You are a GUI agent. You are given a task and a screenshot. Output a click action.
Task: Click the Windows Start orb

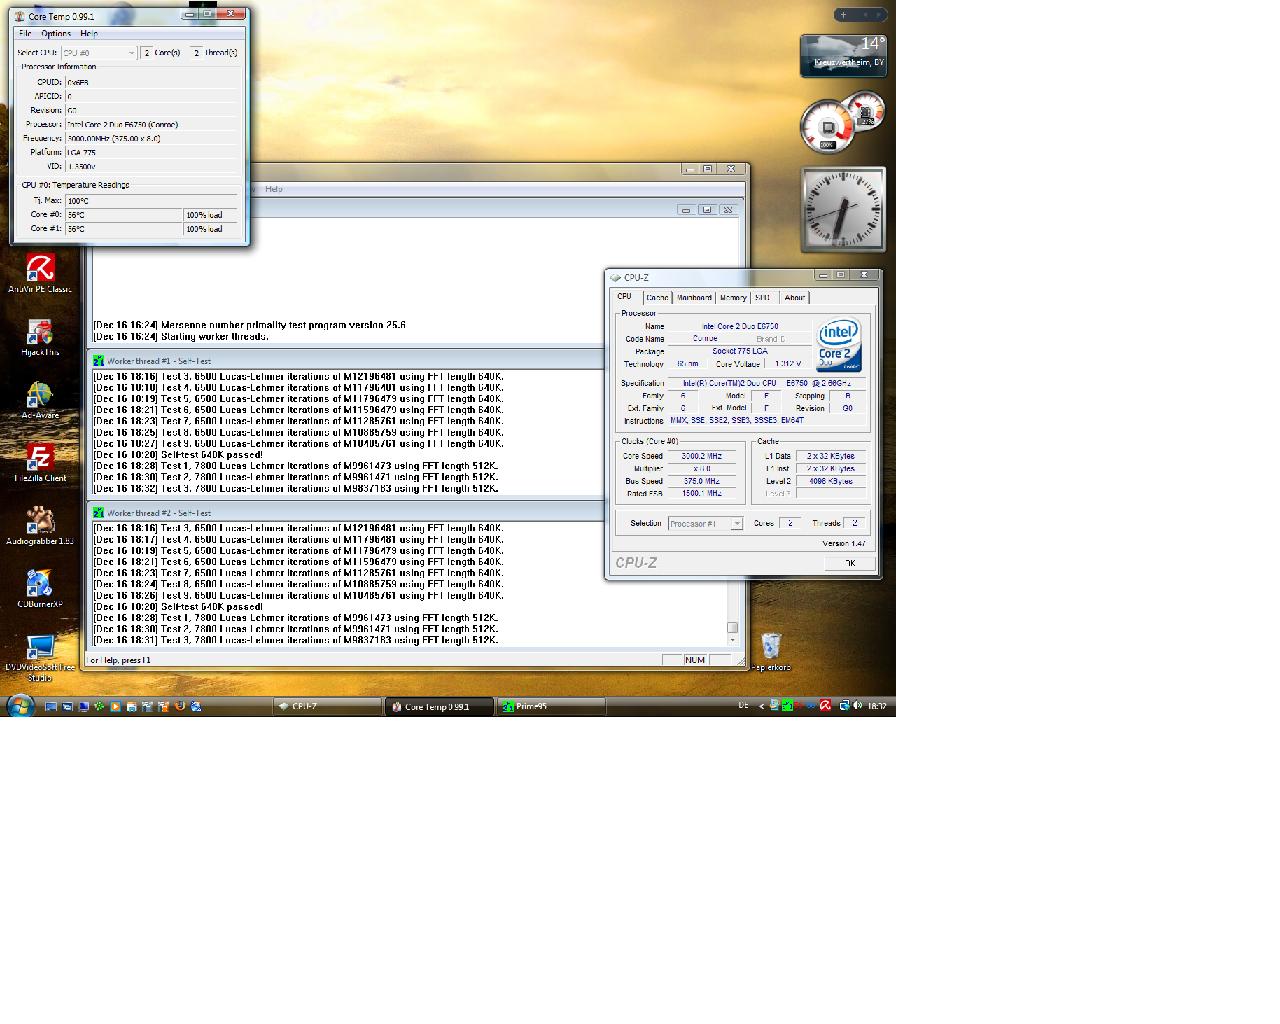point(20,705)
